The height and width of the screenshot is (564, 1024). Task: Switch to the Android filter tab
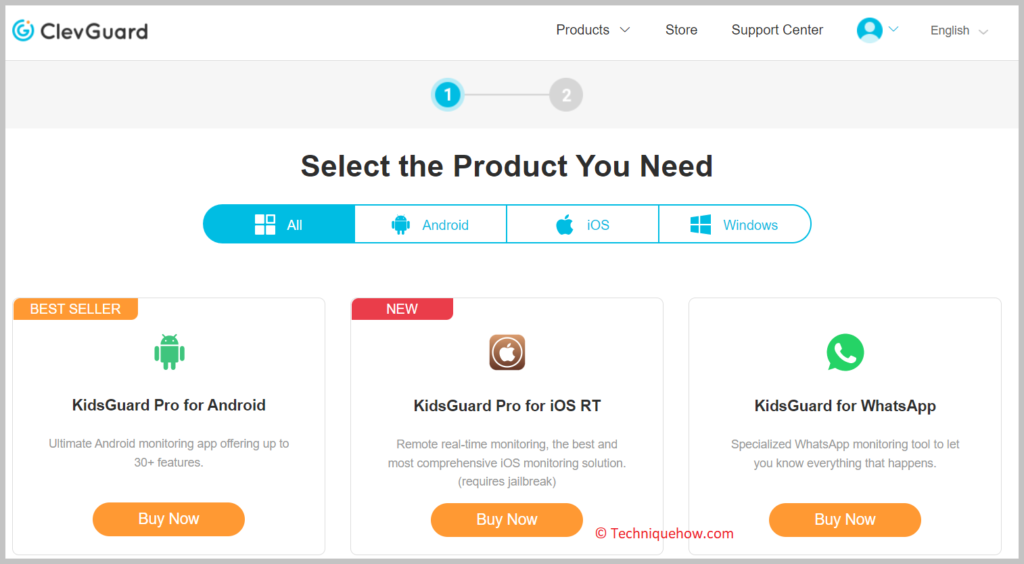(430, 225)
